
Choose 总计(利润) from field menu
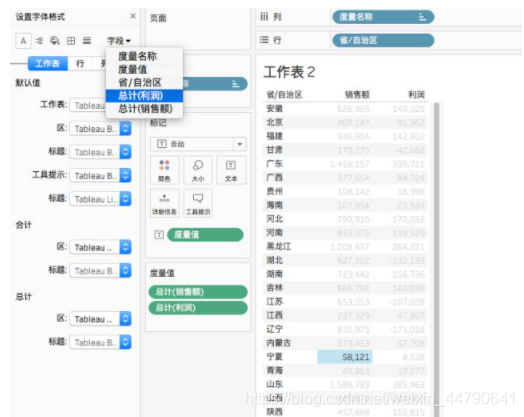coord(144,96)
